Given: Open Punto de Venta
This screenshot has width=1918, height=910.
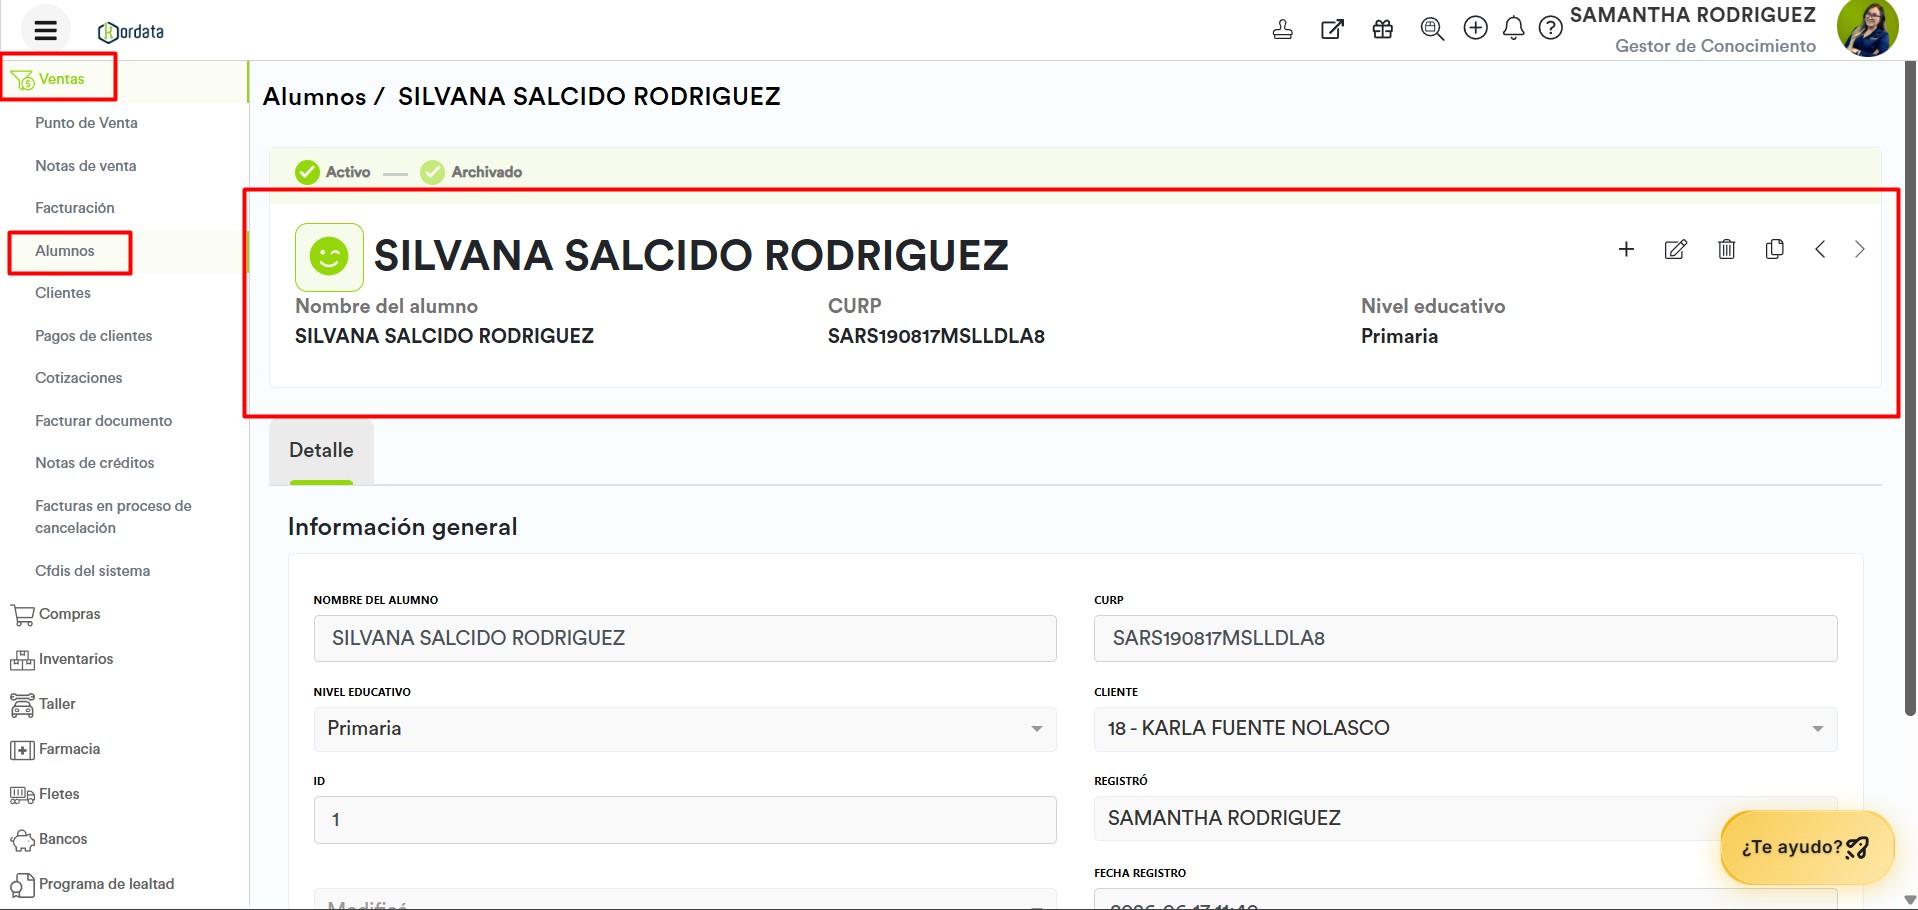Looking at the screenshot, I should click(x=86, y=123).
